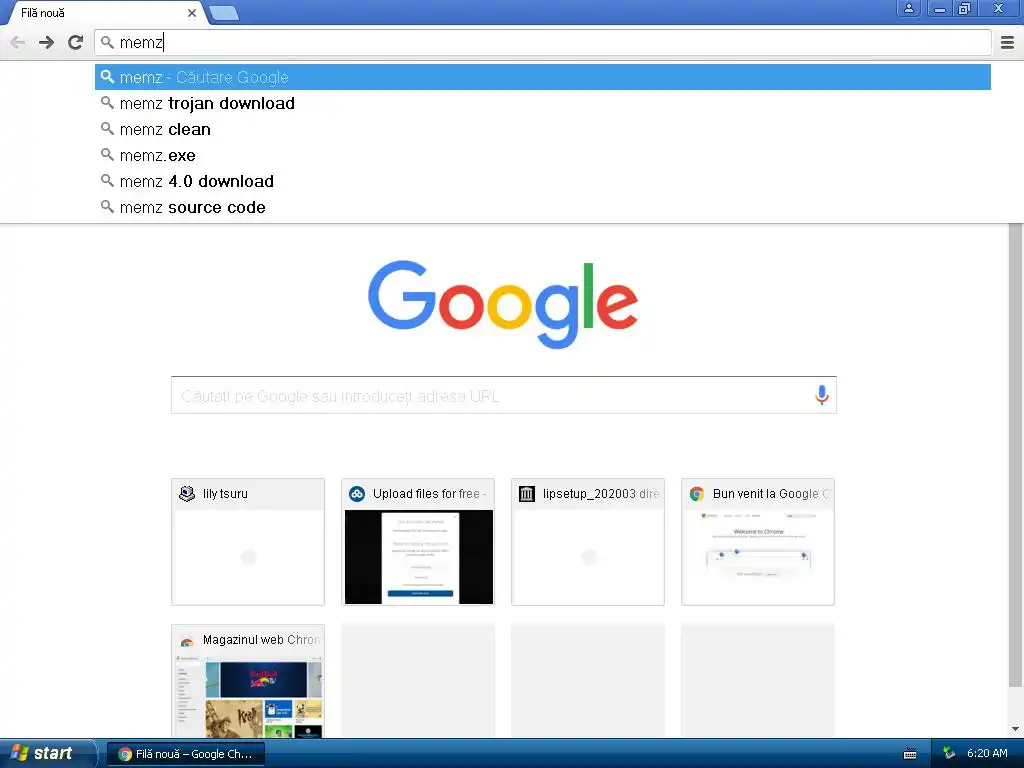Close the Filă nouă tab
Image resolution: width=1024 pixels, height=768 pixels.
point(191,13)
